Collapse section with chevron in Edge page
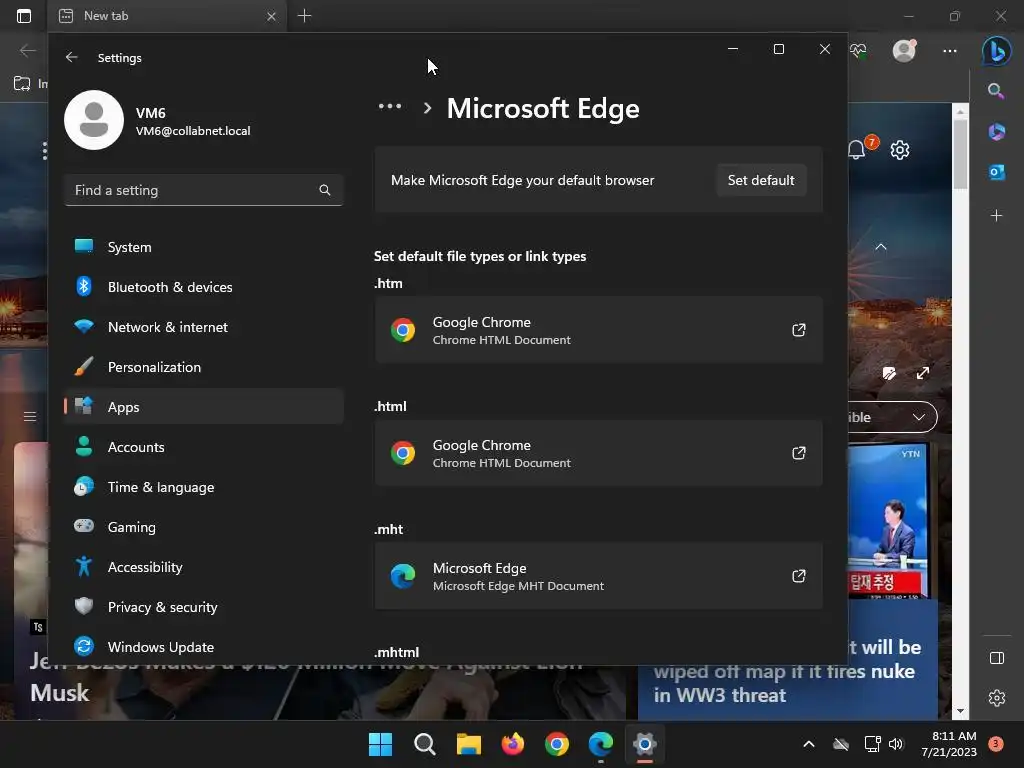 [880, 246]
